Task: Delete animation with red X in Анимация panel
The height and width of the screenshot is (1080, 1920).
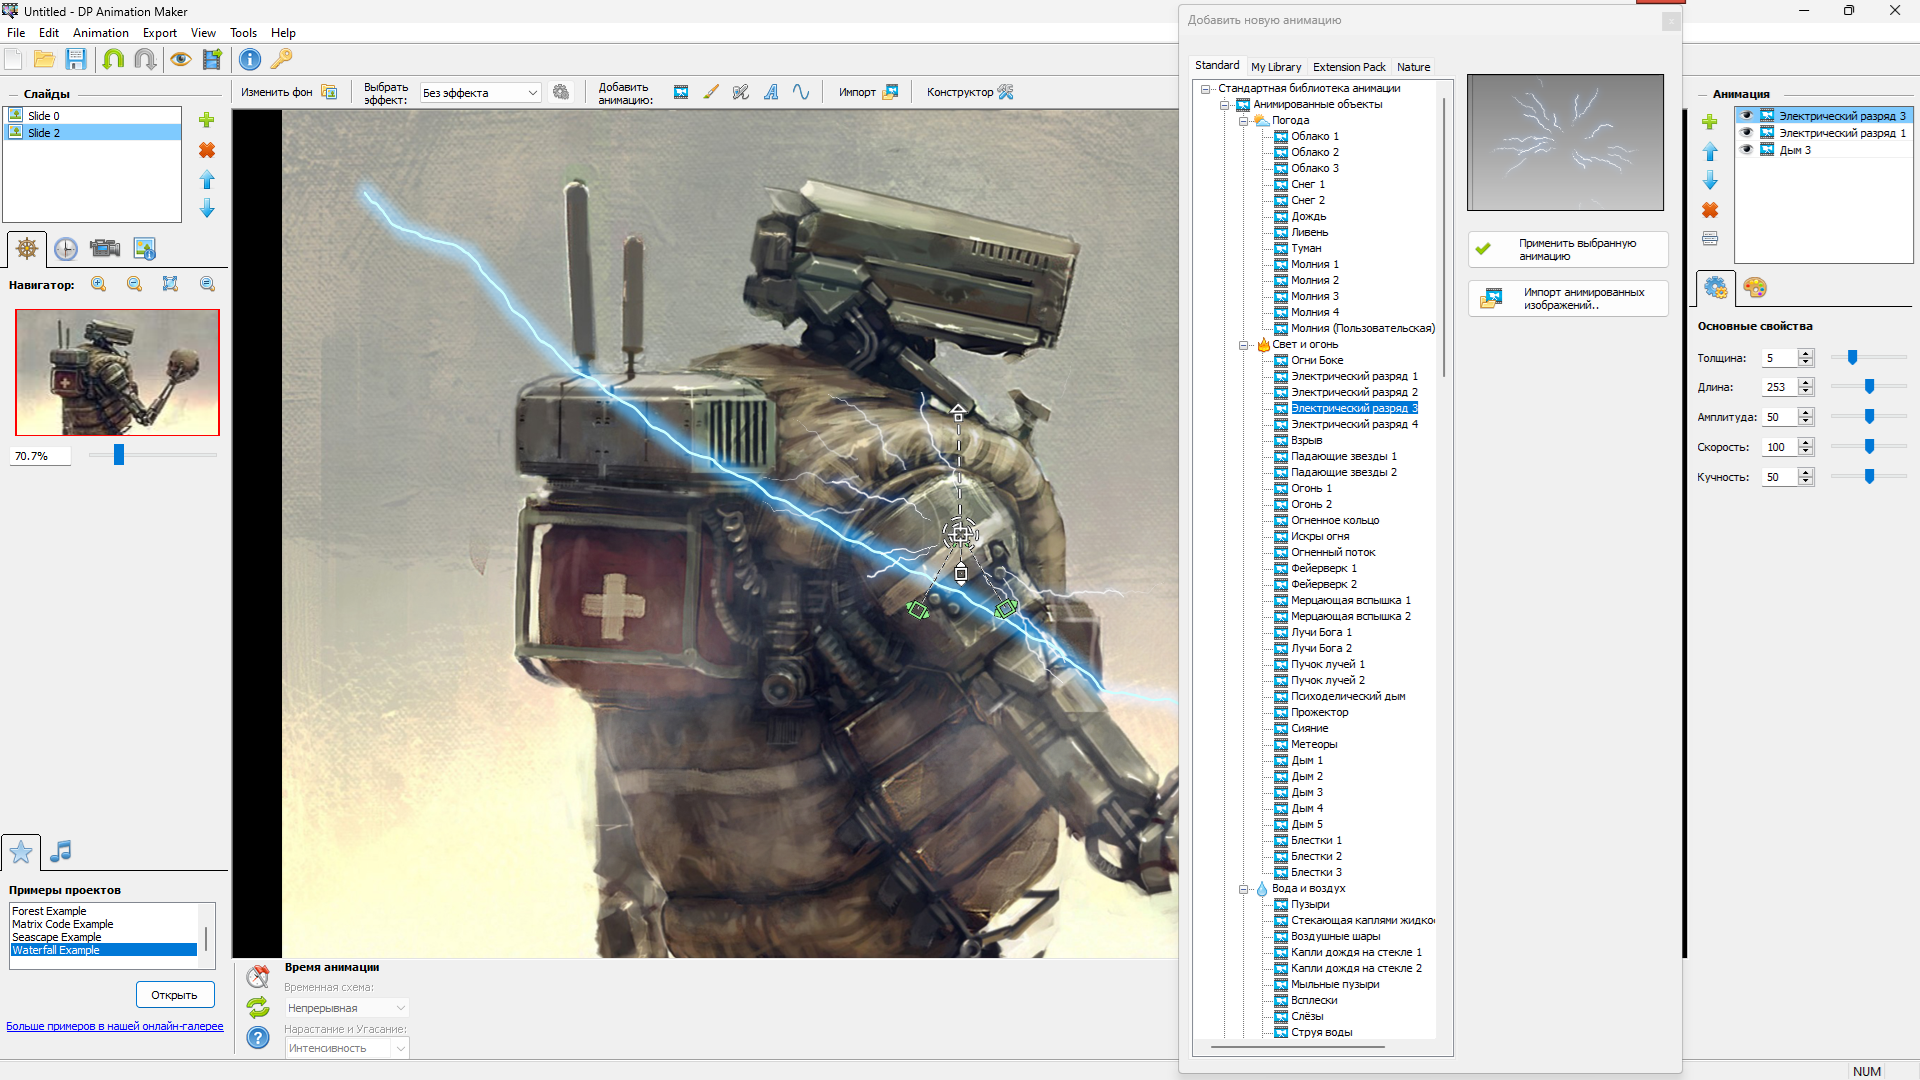Action: pos(1710,210)
